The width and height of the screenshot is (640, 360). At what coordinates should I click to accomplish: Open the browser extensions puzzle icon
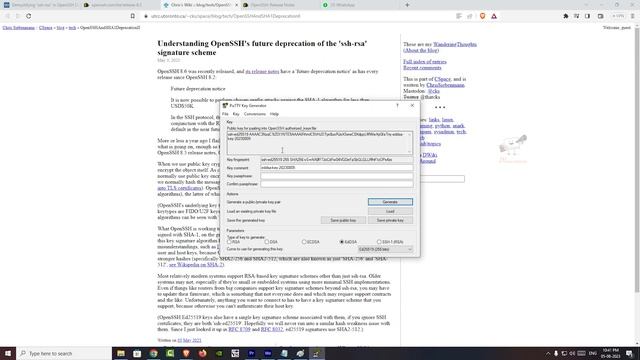566,16
